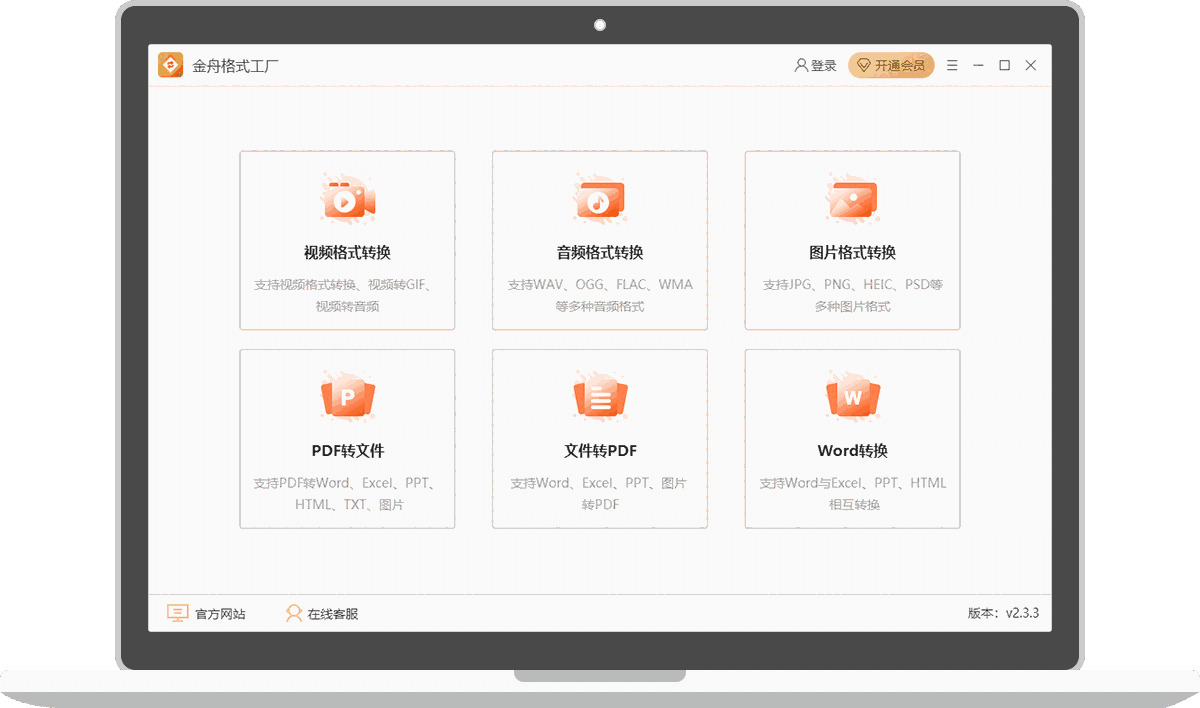Image resolution: width=1200 pixels, height=708 pixels.
Task: Click the Word conversion 'W' icon
Action: 852,398
